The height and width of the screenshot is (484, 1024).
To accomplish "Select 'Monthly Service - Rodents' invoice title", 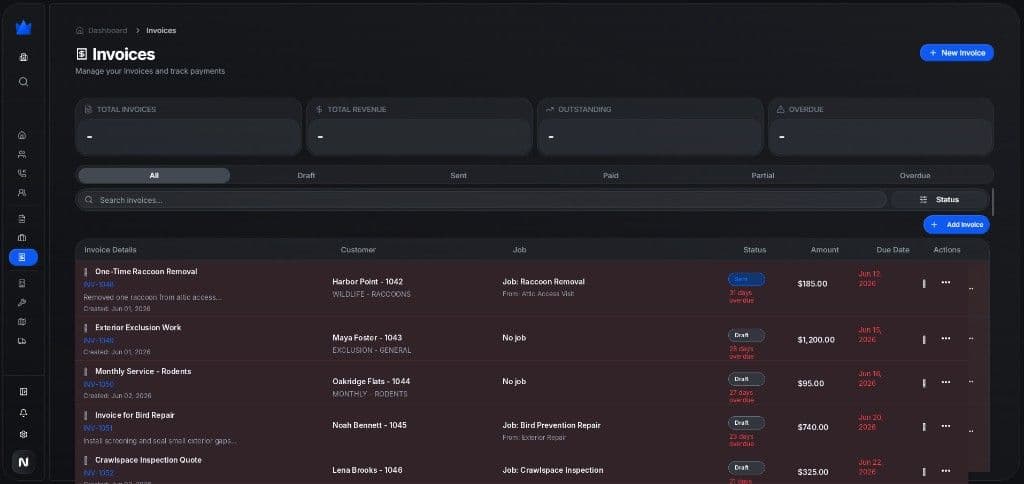I will click(x=143, y=372).
